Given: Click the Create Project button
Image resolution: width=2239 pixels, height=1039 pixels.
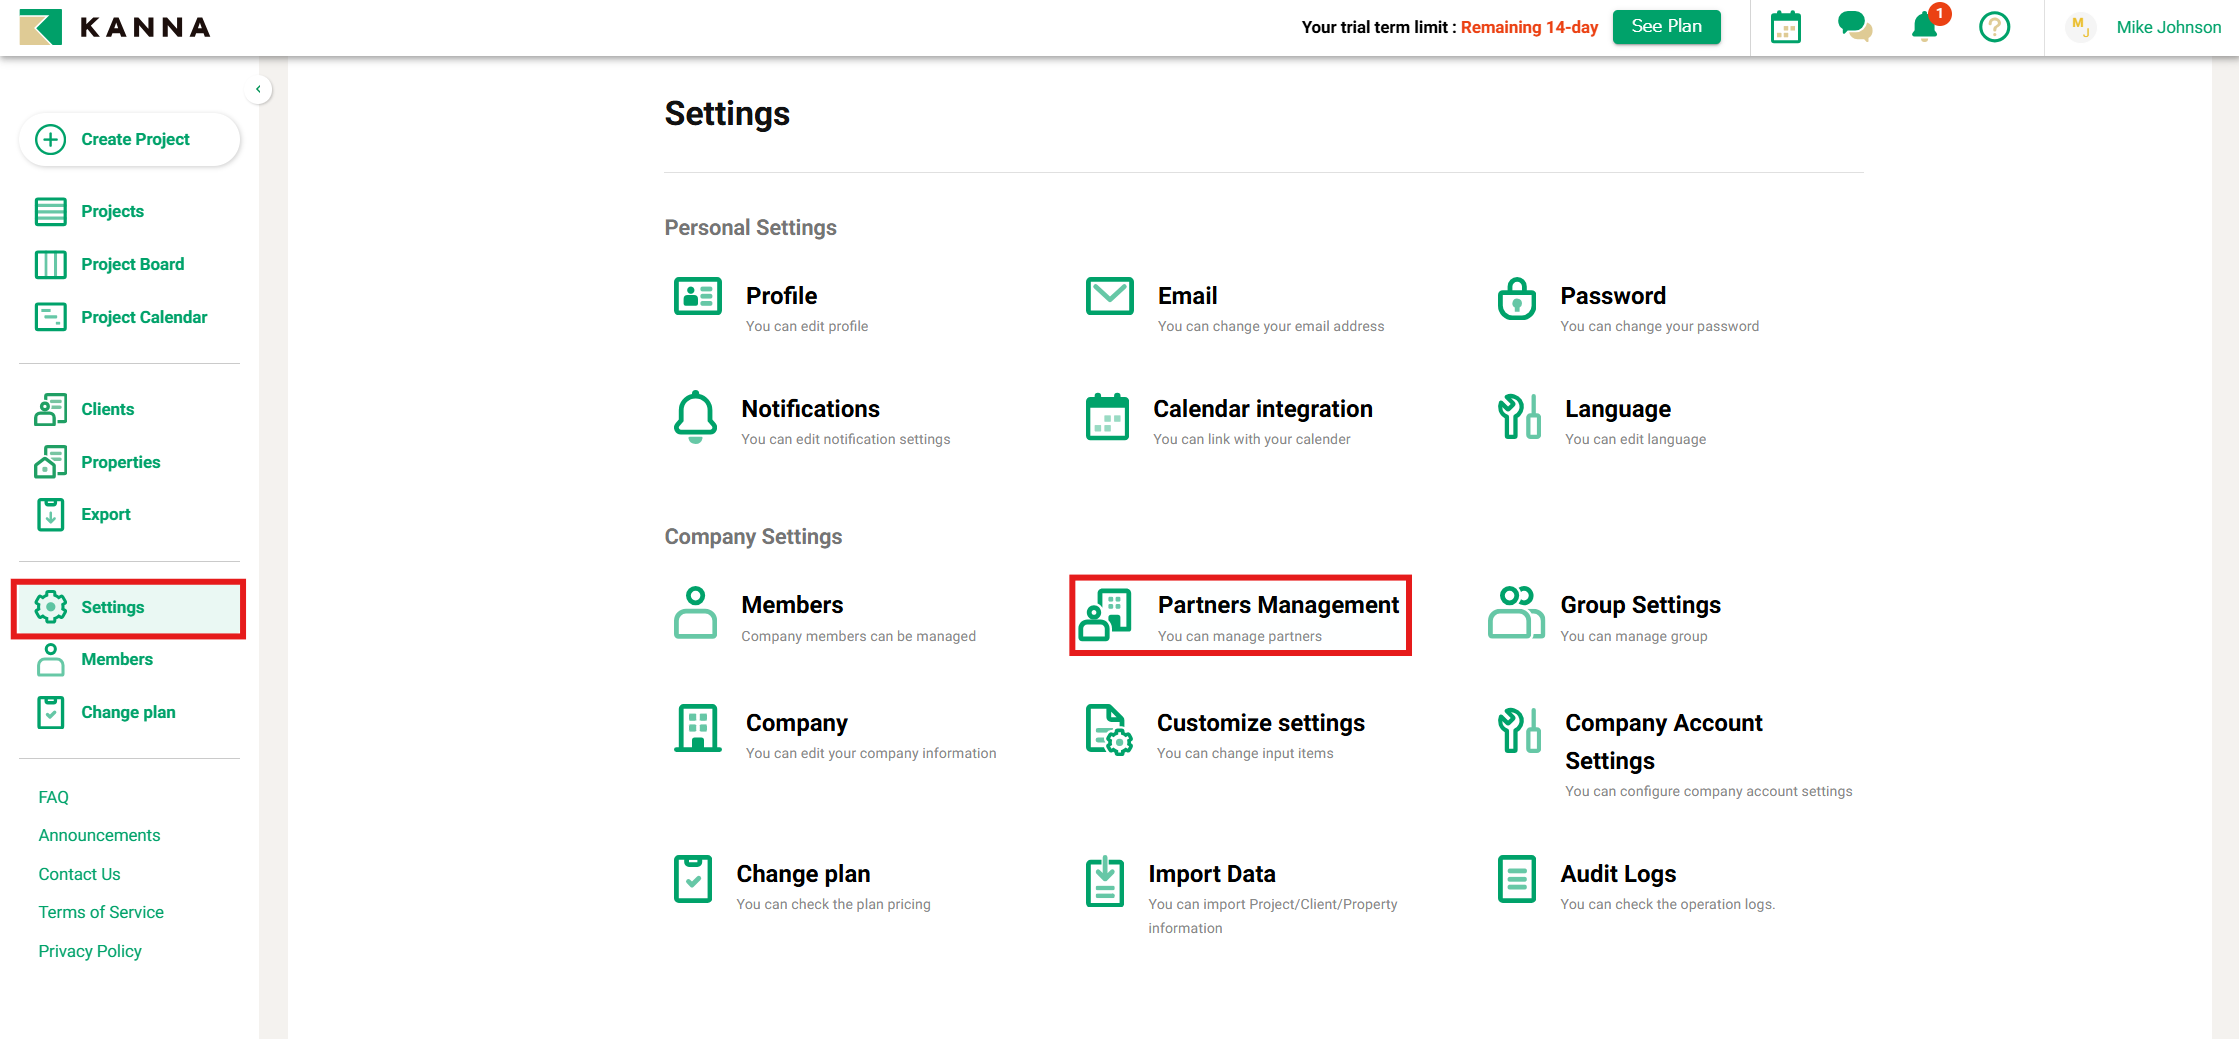Looking at the screenshot, I should 129,139.
